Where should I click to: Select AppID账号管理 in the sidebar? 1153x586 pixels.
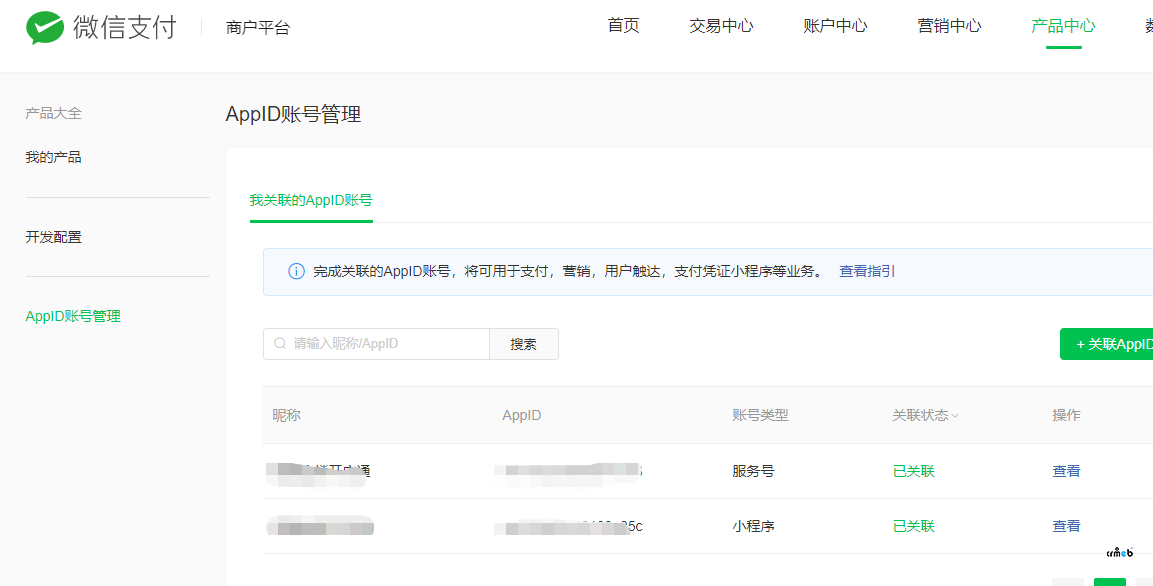(73, 316)
